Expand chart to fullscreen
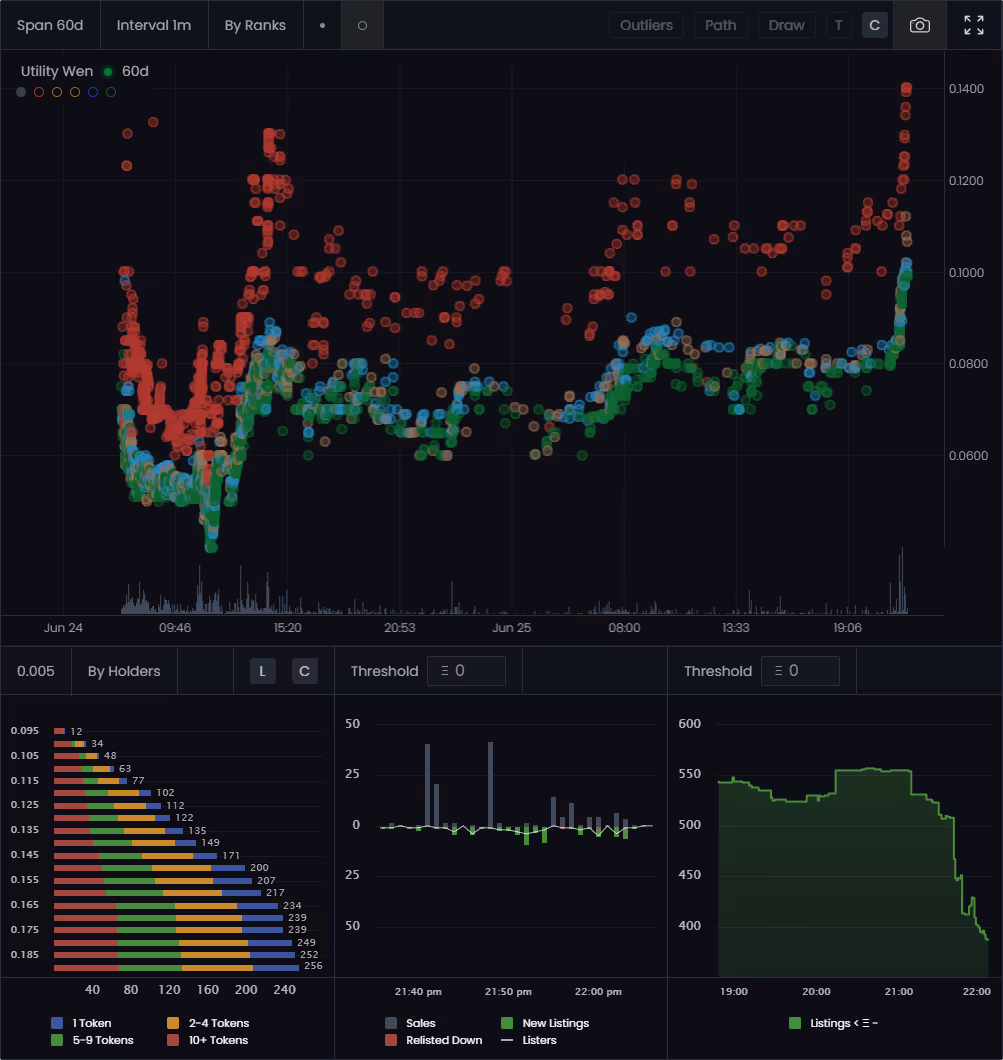 (x=973, y=25)
